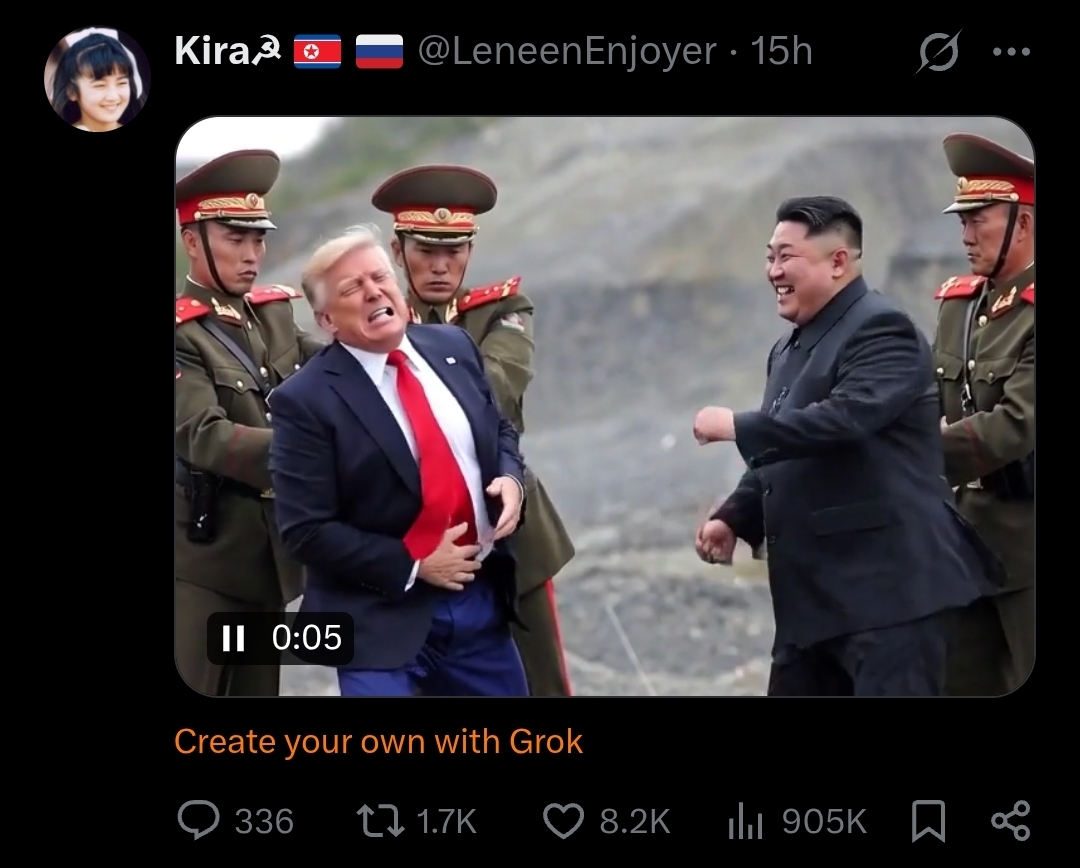Open the three-dot more options menu
The height and width of the screenshot is (868, 1080).
tap(1011, 52)
